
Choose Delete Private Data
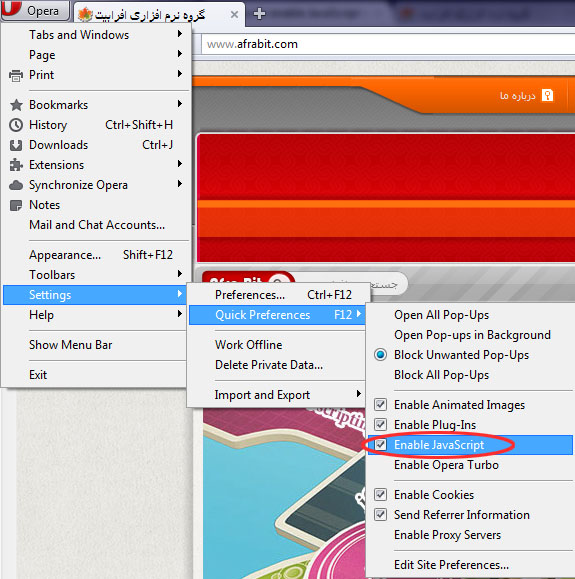[277, 365]
